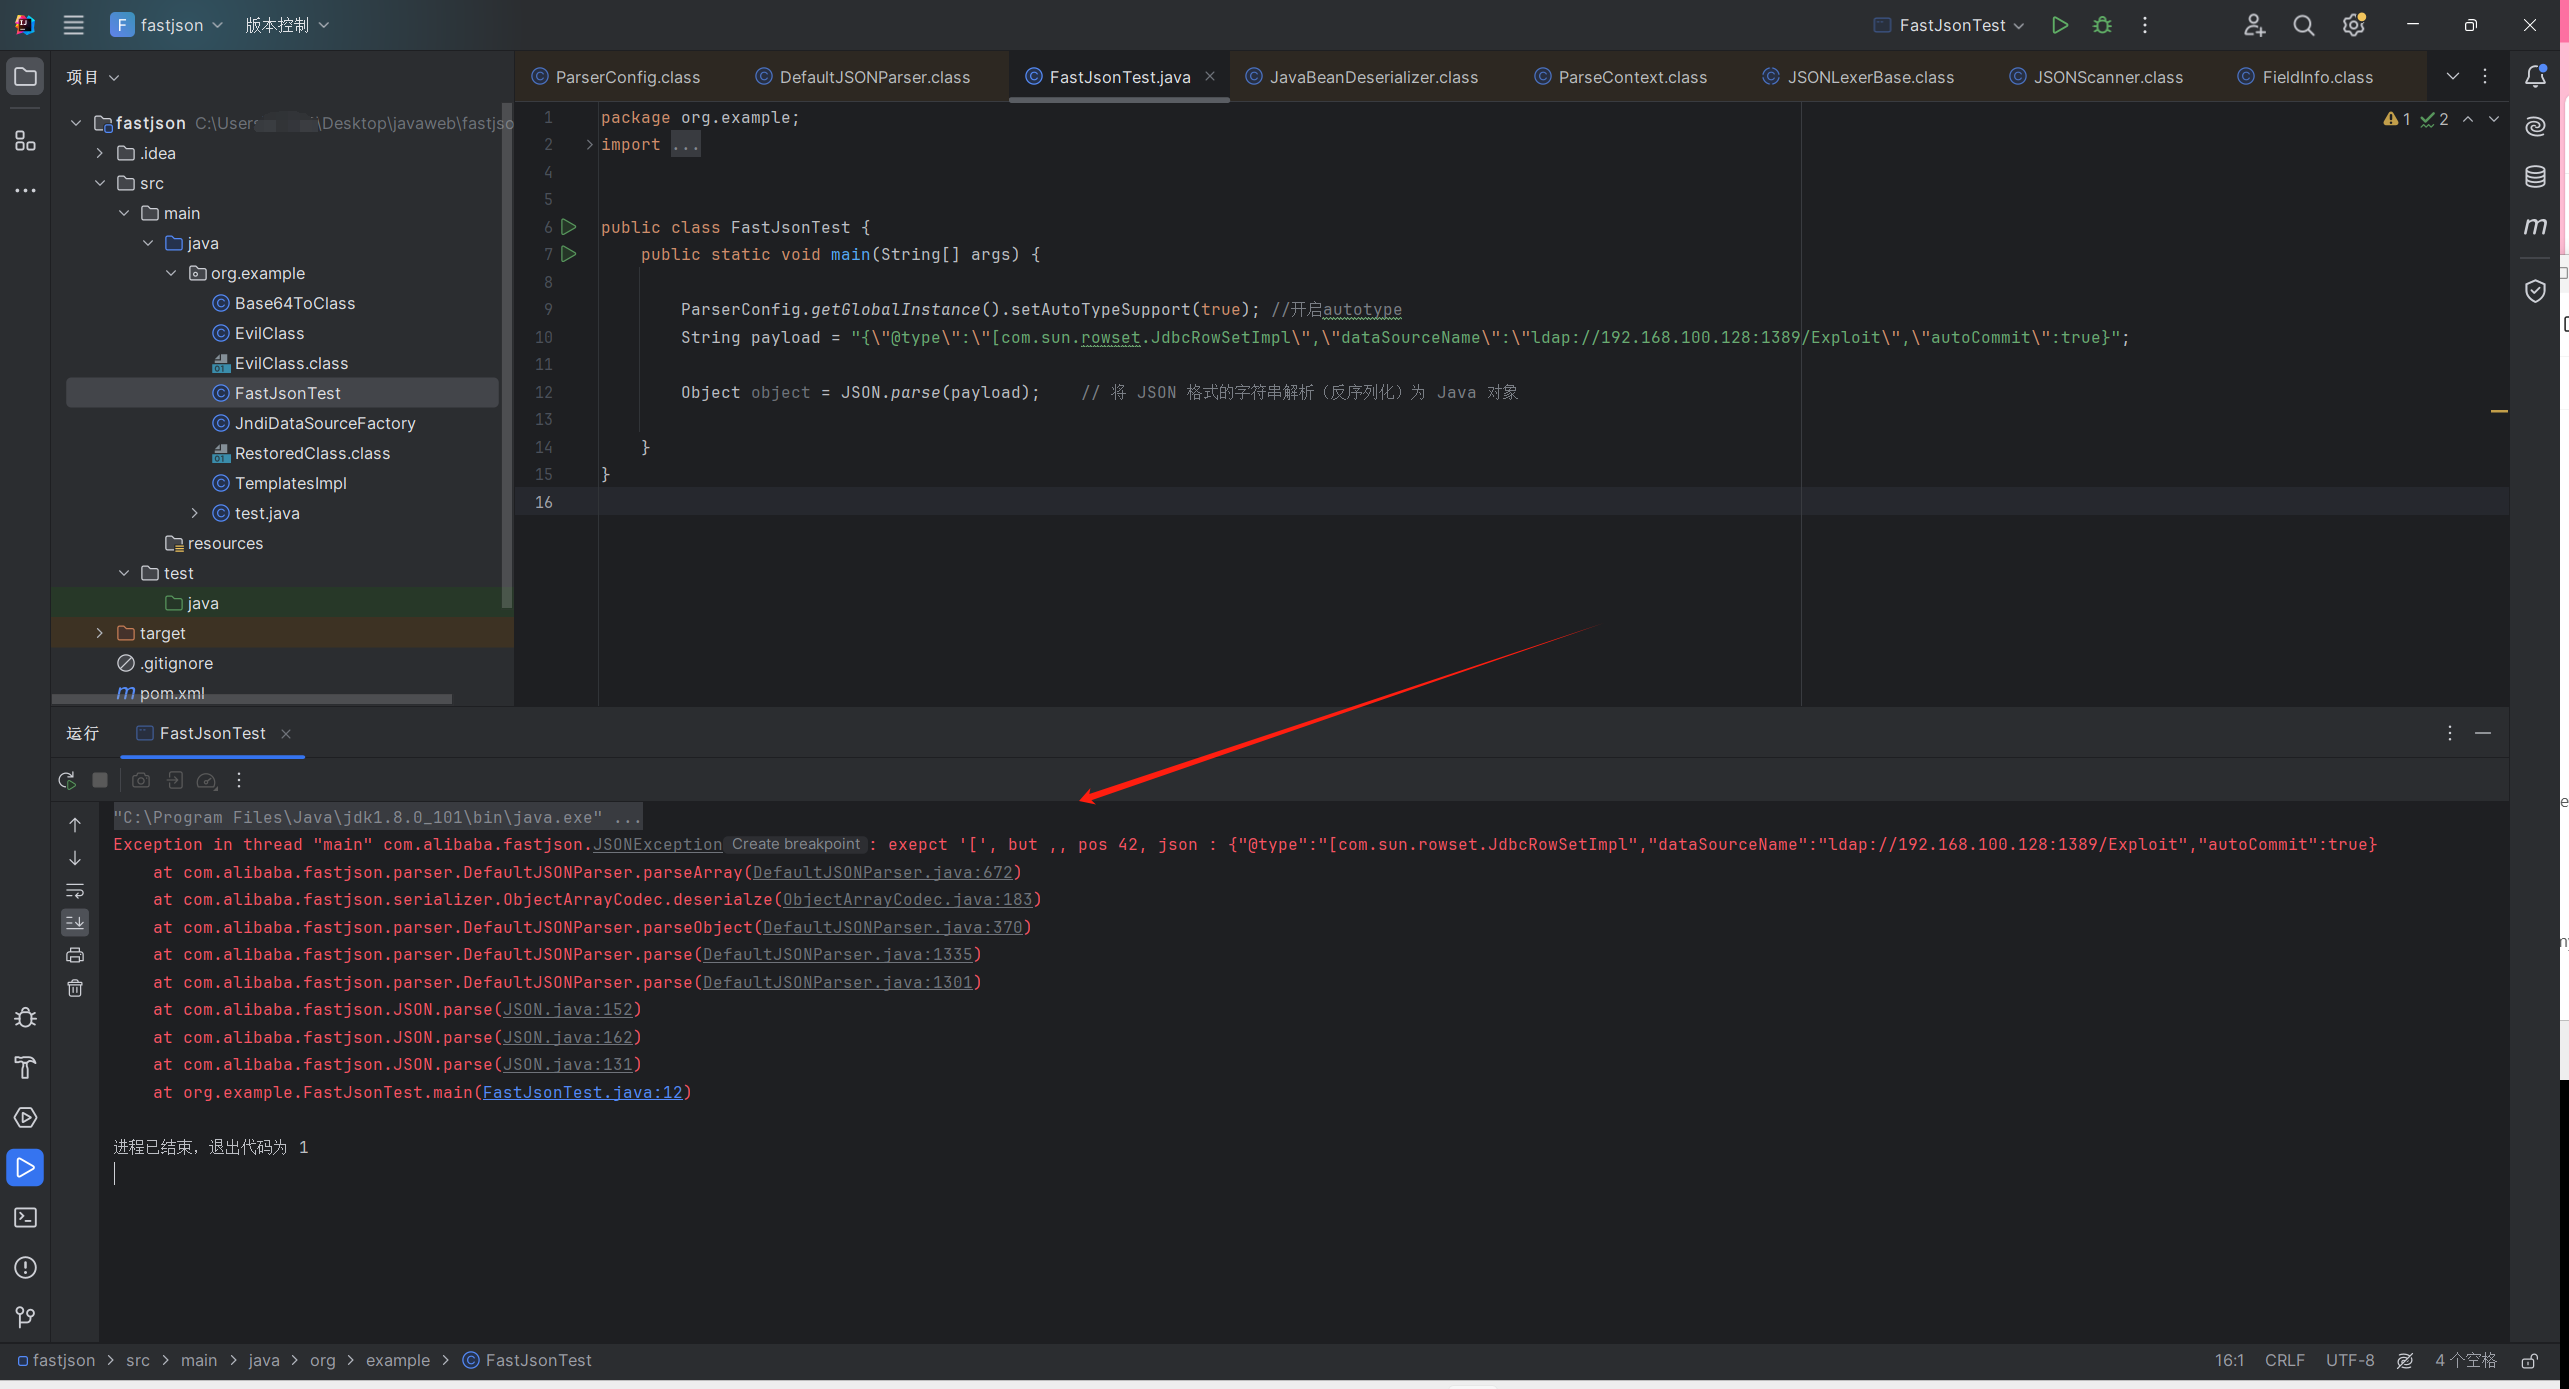Select pom.xml file in project tree
2569x1389 pixels.
[172, 693]
